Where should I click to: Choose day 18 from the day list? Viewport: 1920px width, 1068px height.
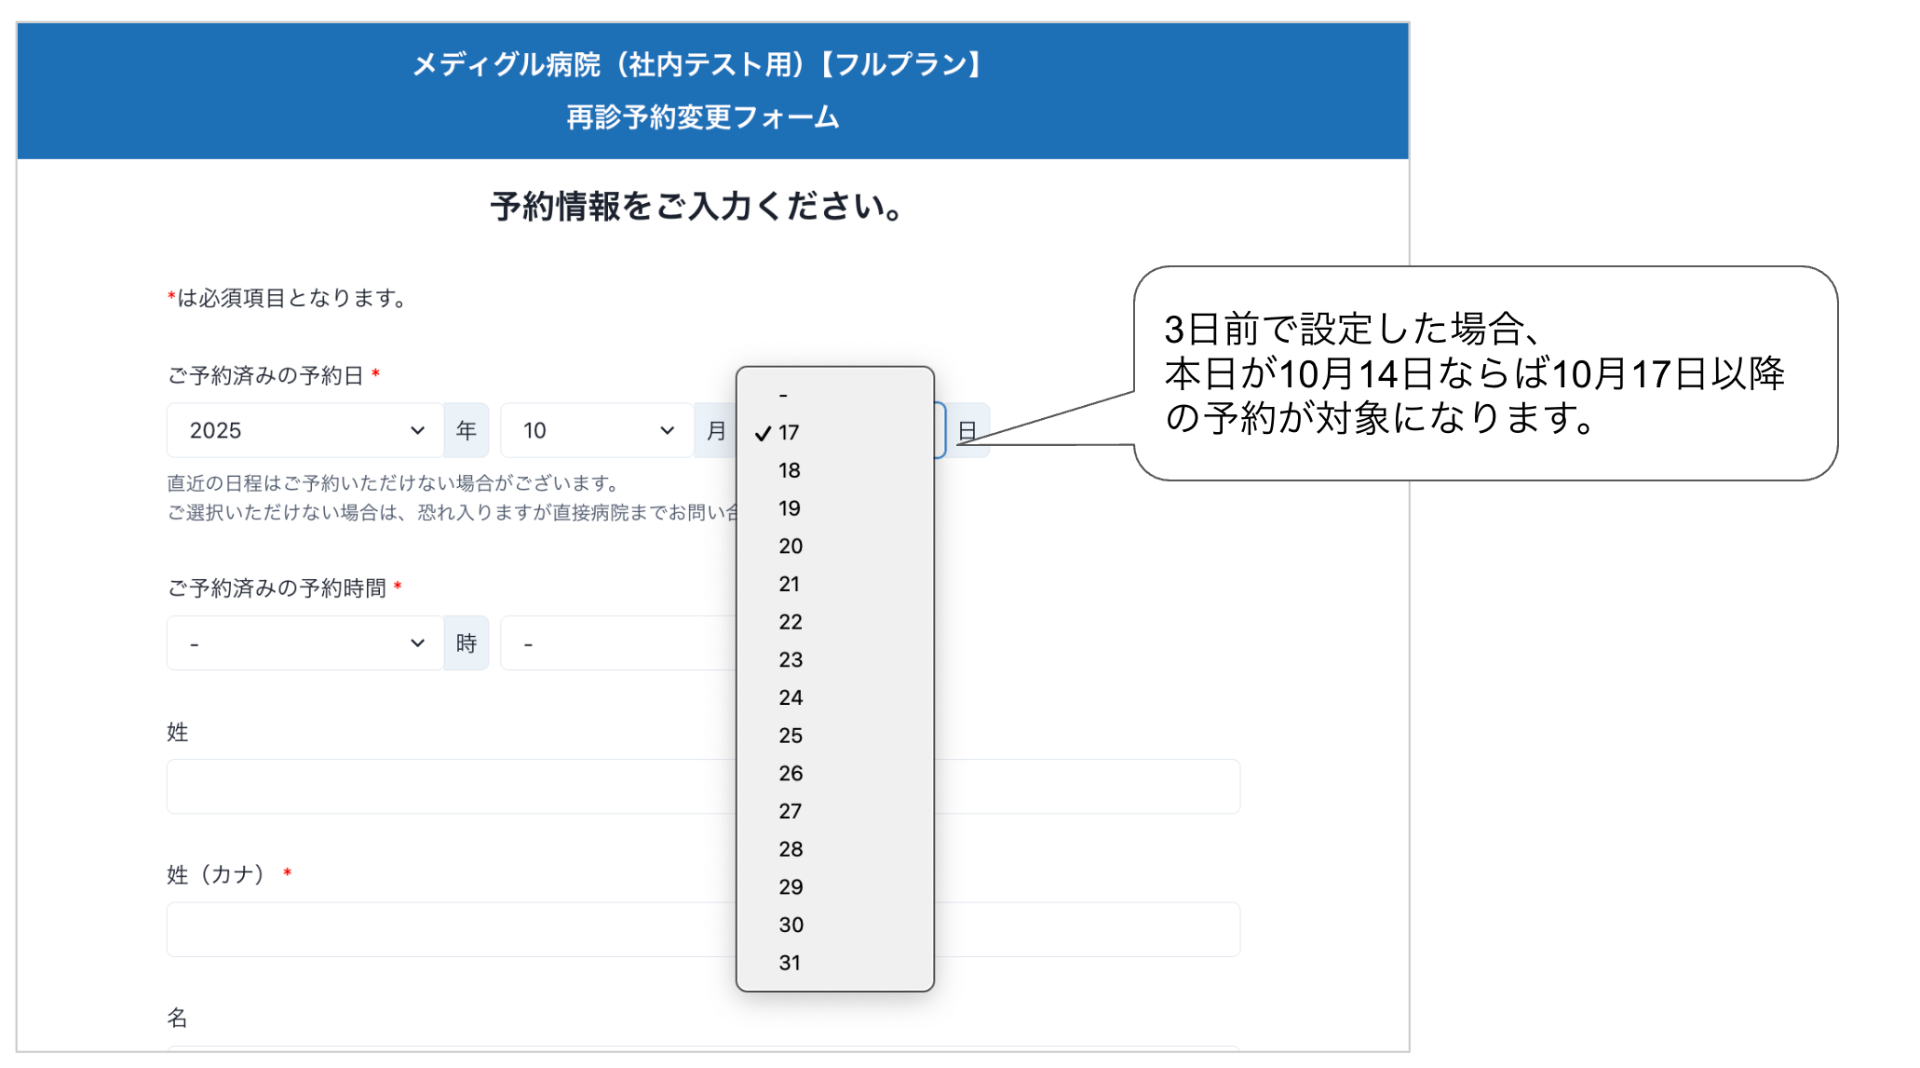click(834, 471)
